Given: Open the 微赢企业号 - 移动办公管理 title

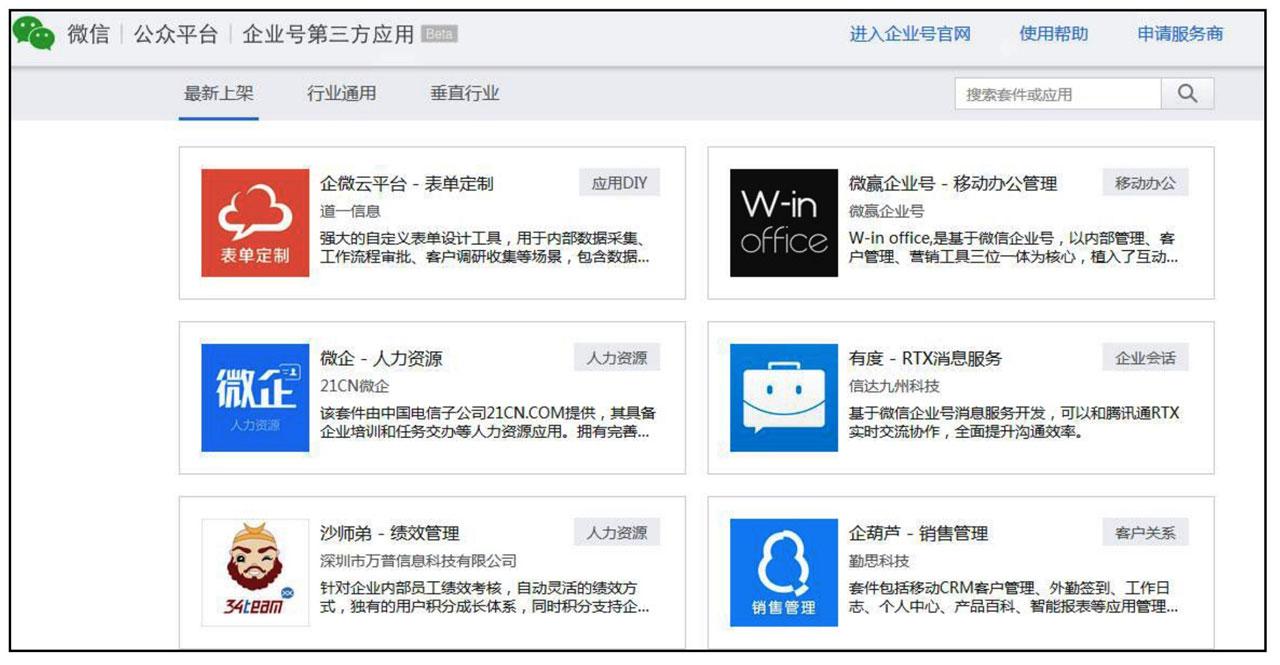Looking at the screenshot, I should pyautogui.click(x=953, y=184).
